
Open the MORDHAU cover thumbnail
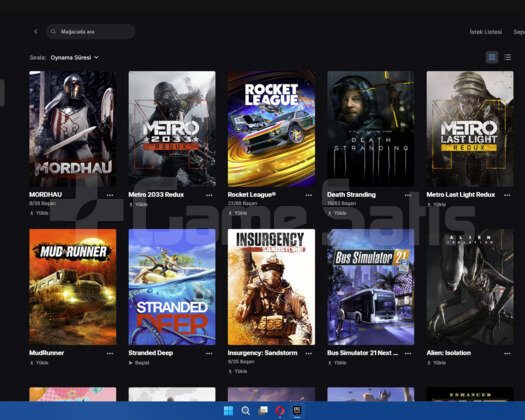coord(73,129)
